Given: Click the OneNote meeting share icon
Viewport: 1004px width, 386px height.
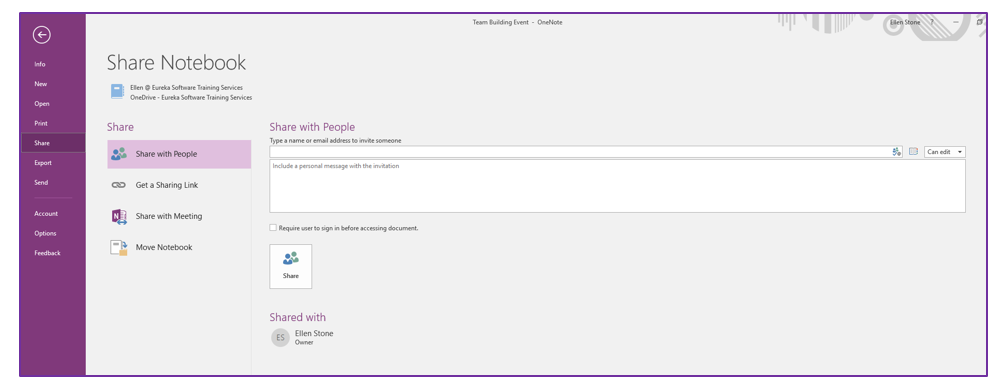Looking at the screenshot, I should [118, 216].
